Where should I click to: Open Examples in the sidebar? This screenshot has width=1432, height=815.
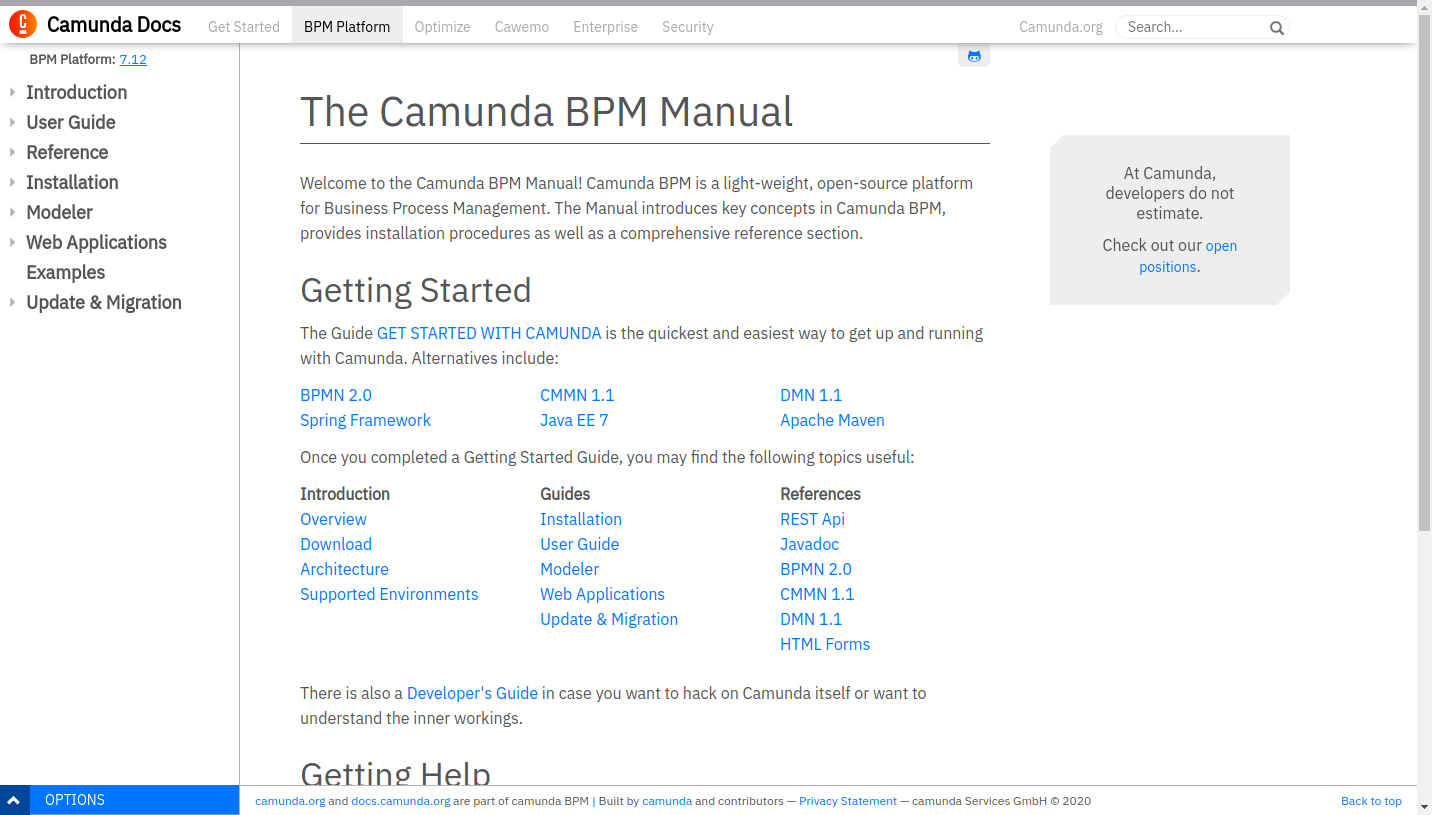(x=65, y=272)
